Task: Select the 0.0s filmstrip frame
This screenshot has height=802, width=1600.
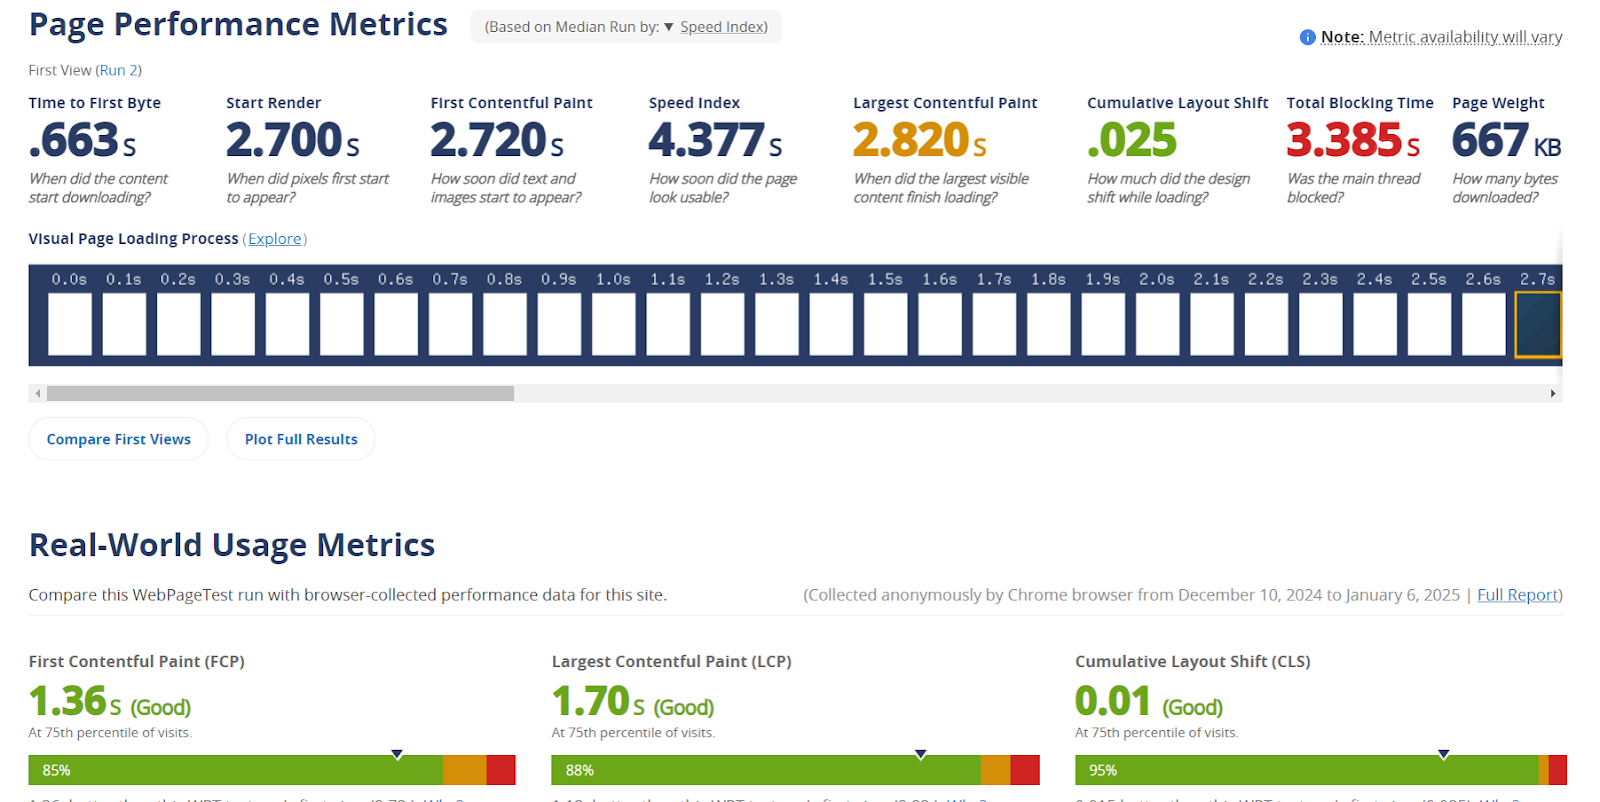Action: 70,324
